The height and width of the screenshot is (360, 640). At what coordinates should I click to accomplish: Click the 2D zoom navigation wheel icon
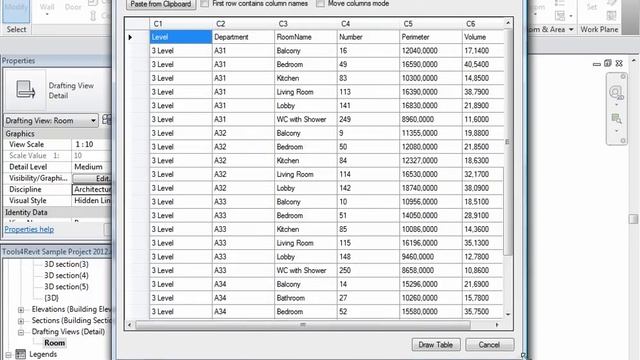tap(616, 93)
